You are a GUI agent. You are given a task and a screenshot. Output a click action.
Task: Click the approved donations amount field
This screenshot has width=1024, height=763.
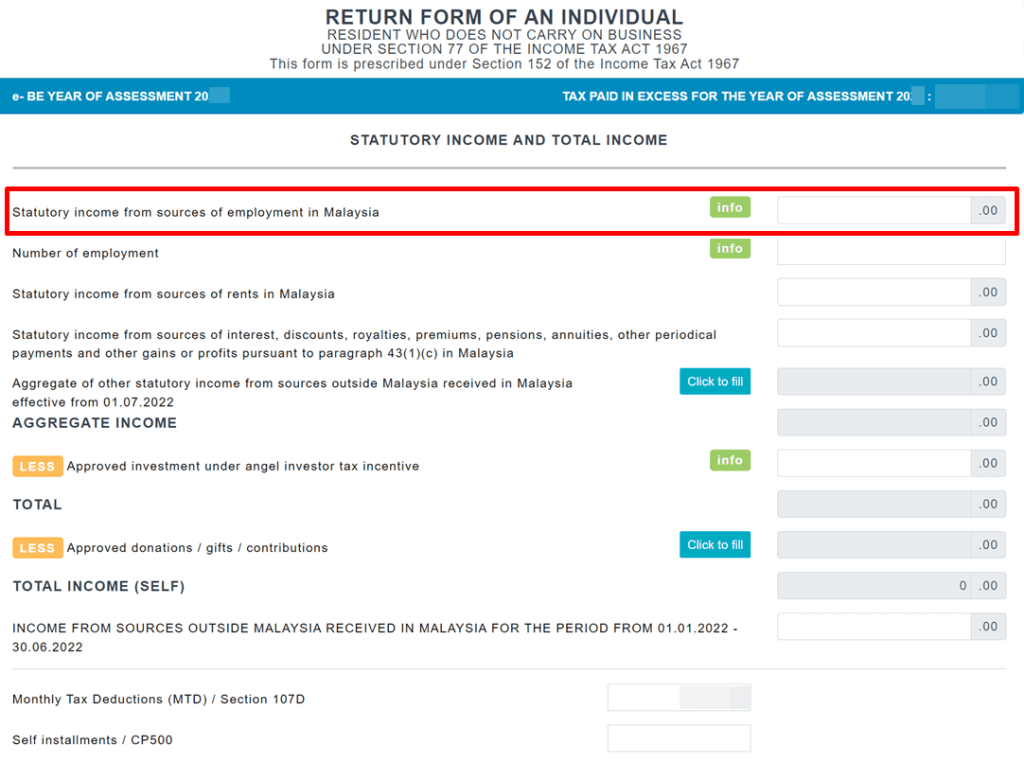873,546
